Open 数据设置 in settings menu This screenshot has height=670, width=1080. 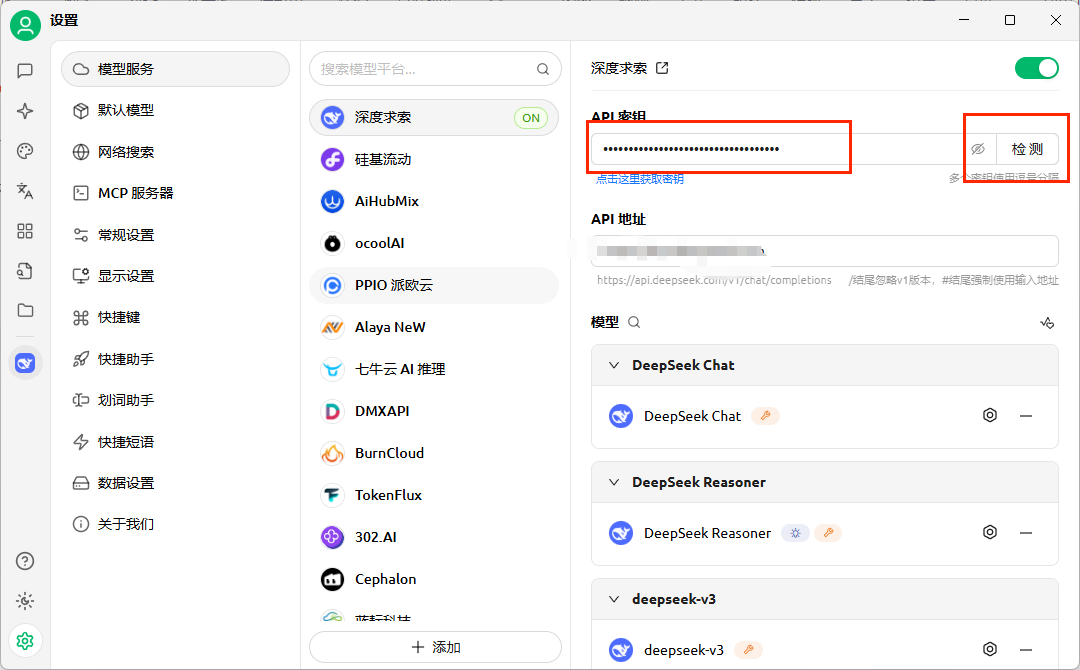(x=176, y=483)
